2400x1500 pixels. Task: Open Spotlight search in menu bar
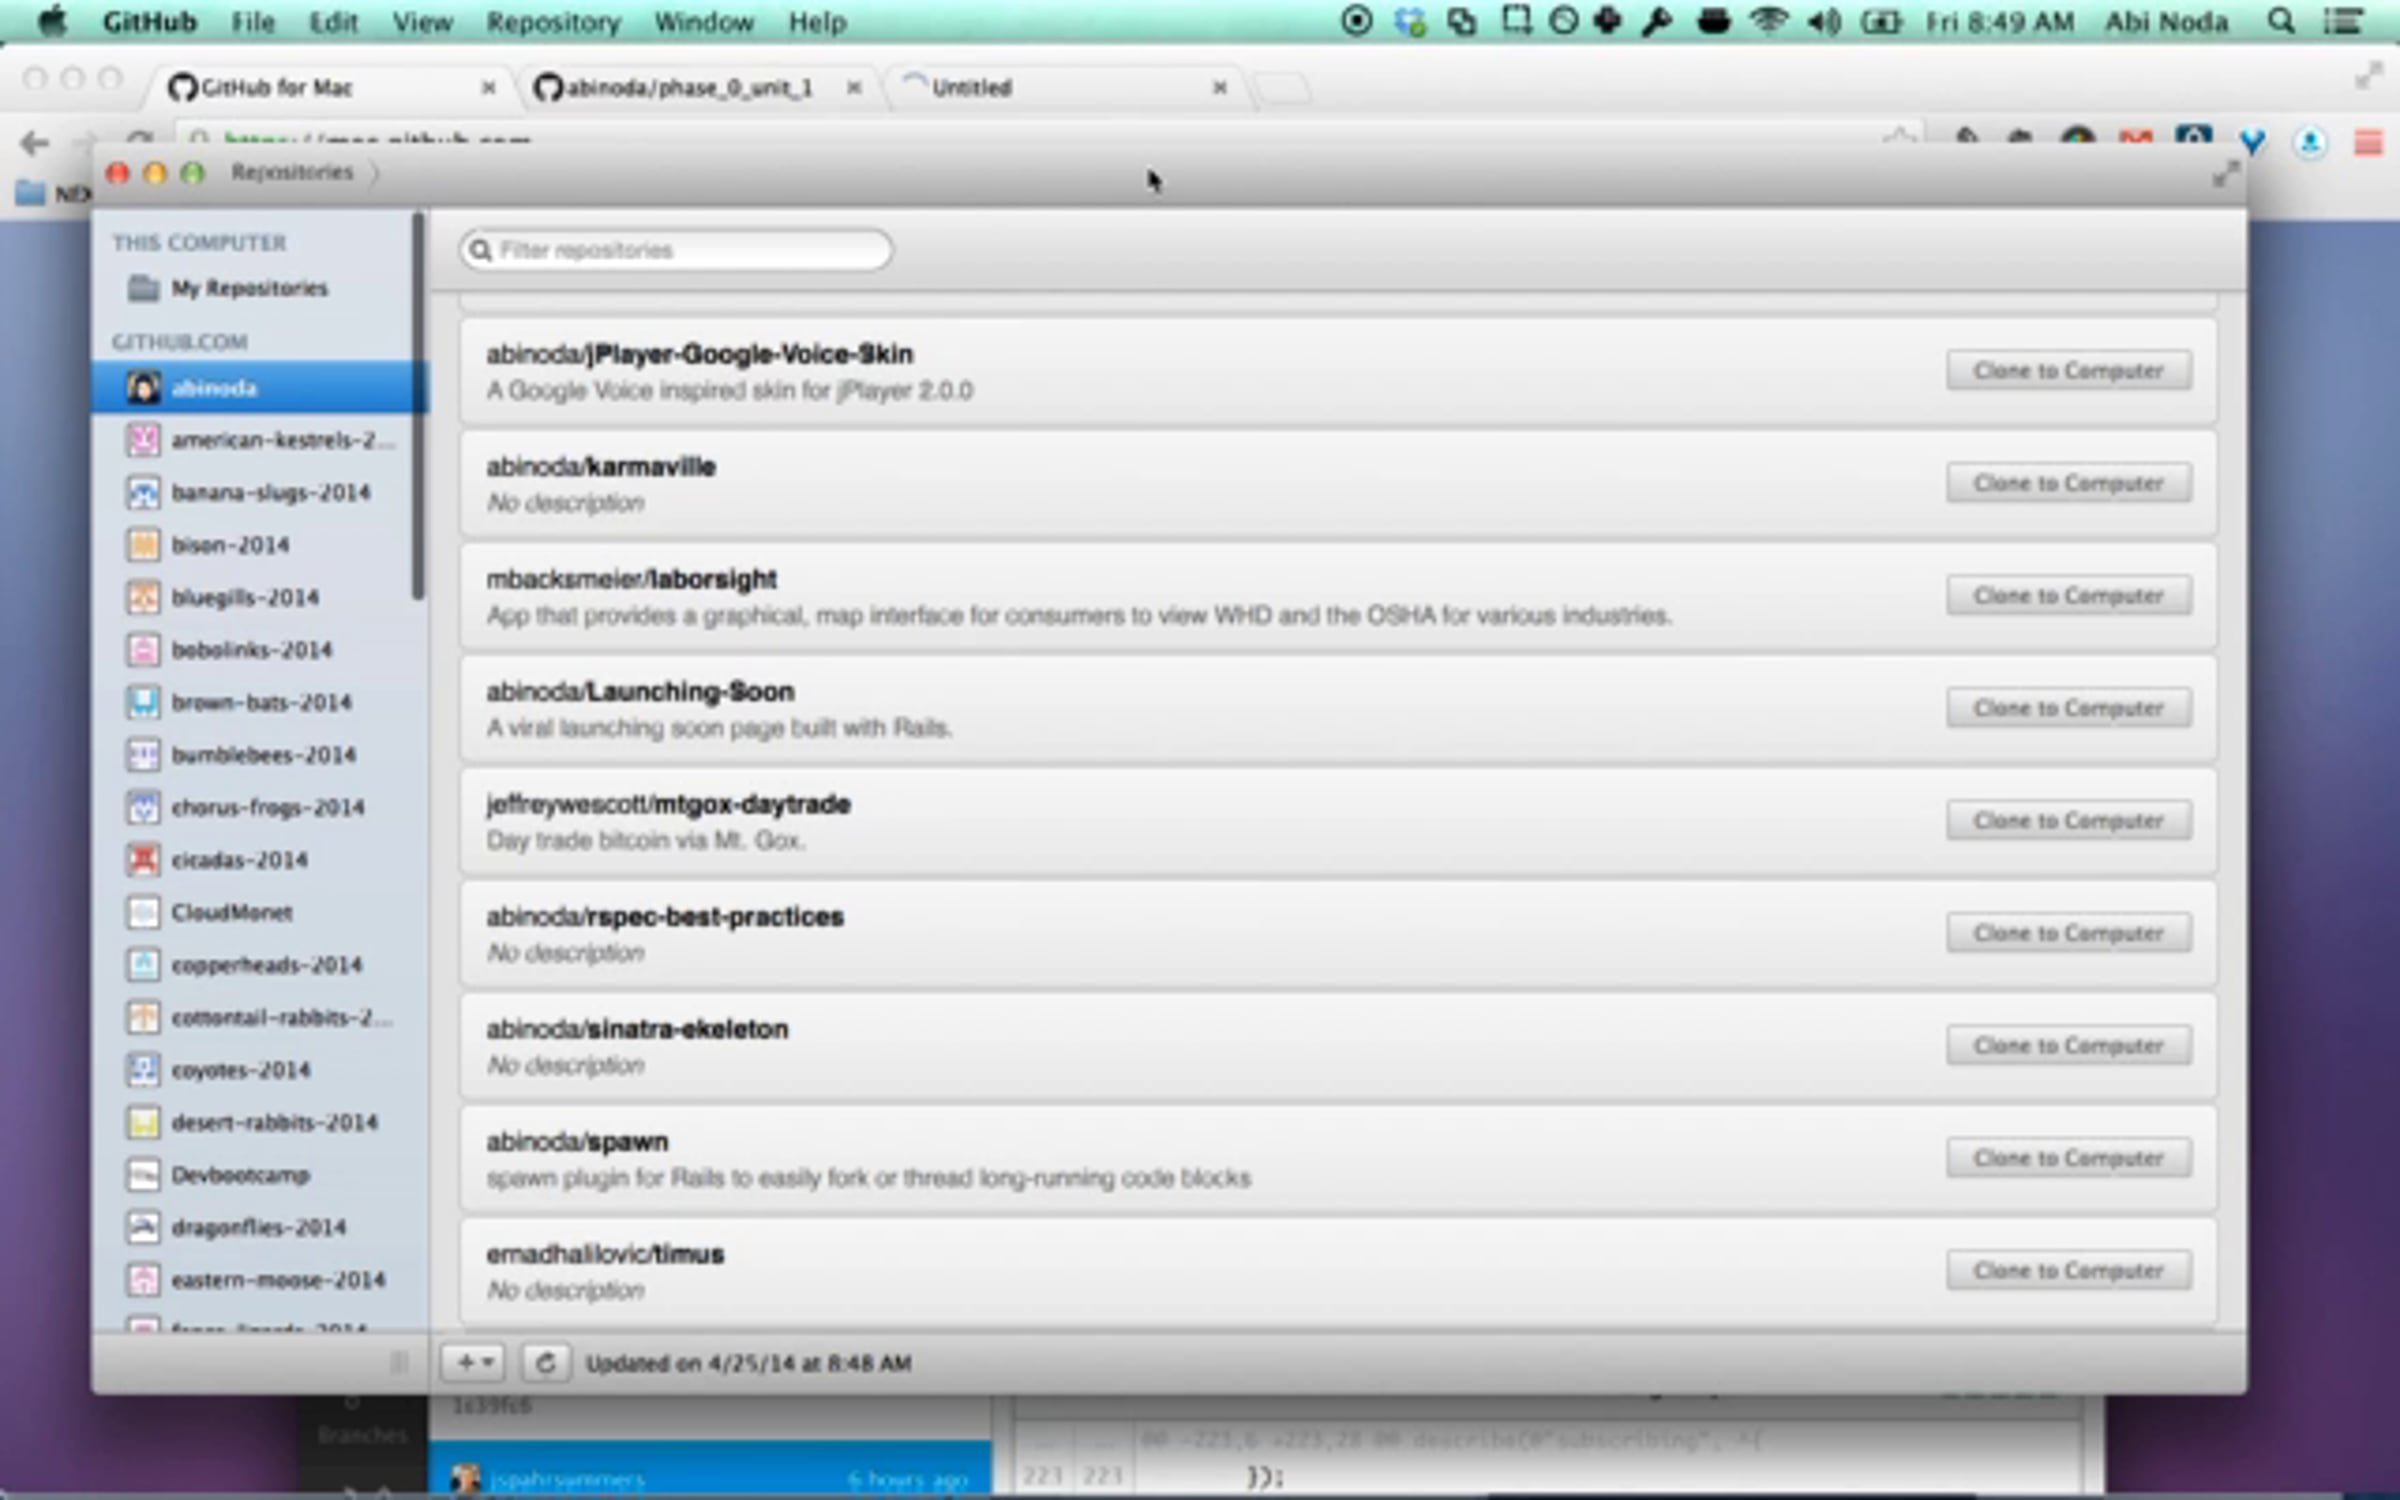2280,22
